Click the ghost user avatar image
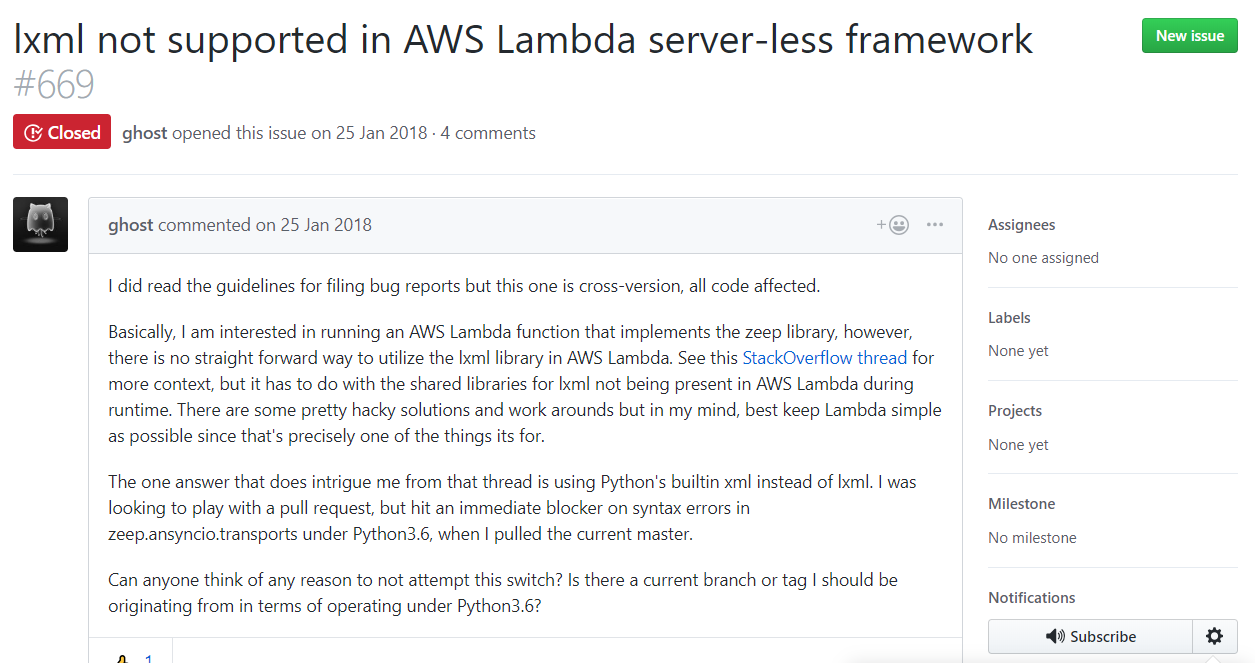This screenshot has width=1255, height=663. pyautogui.click(x=40, y=224)
